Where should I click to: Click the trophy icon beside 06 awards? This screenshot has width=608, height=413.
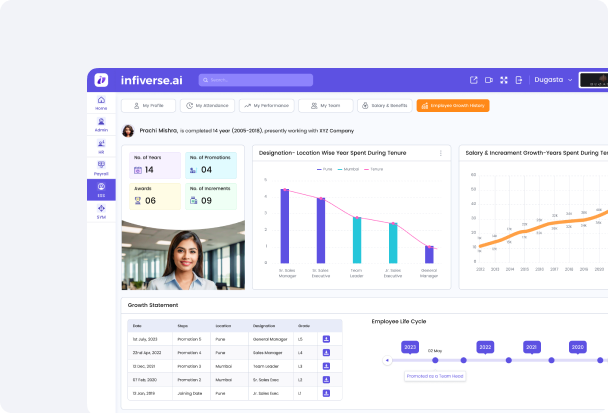coord(138,200)
